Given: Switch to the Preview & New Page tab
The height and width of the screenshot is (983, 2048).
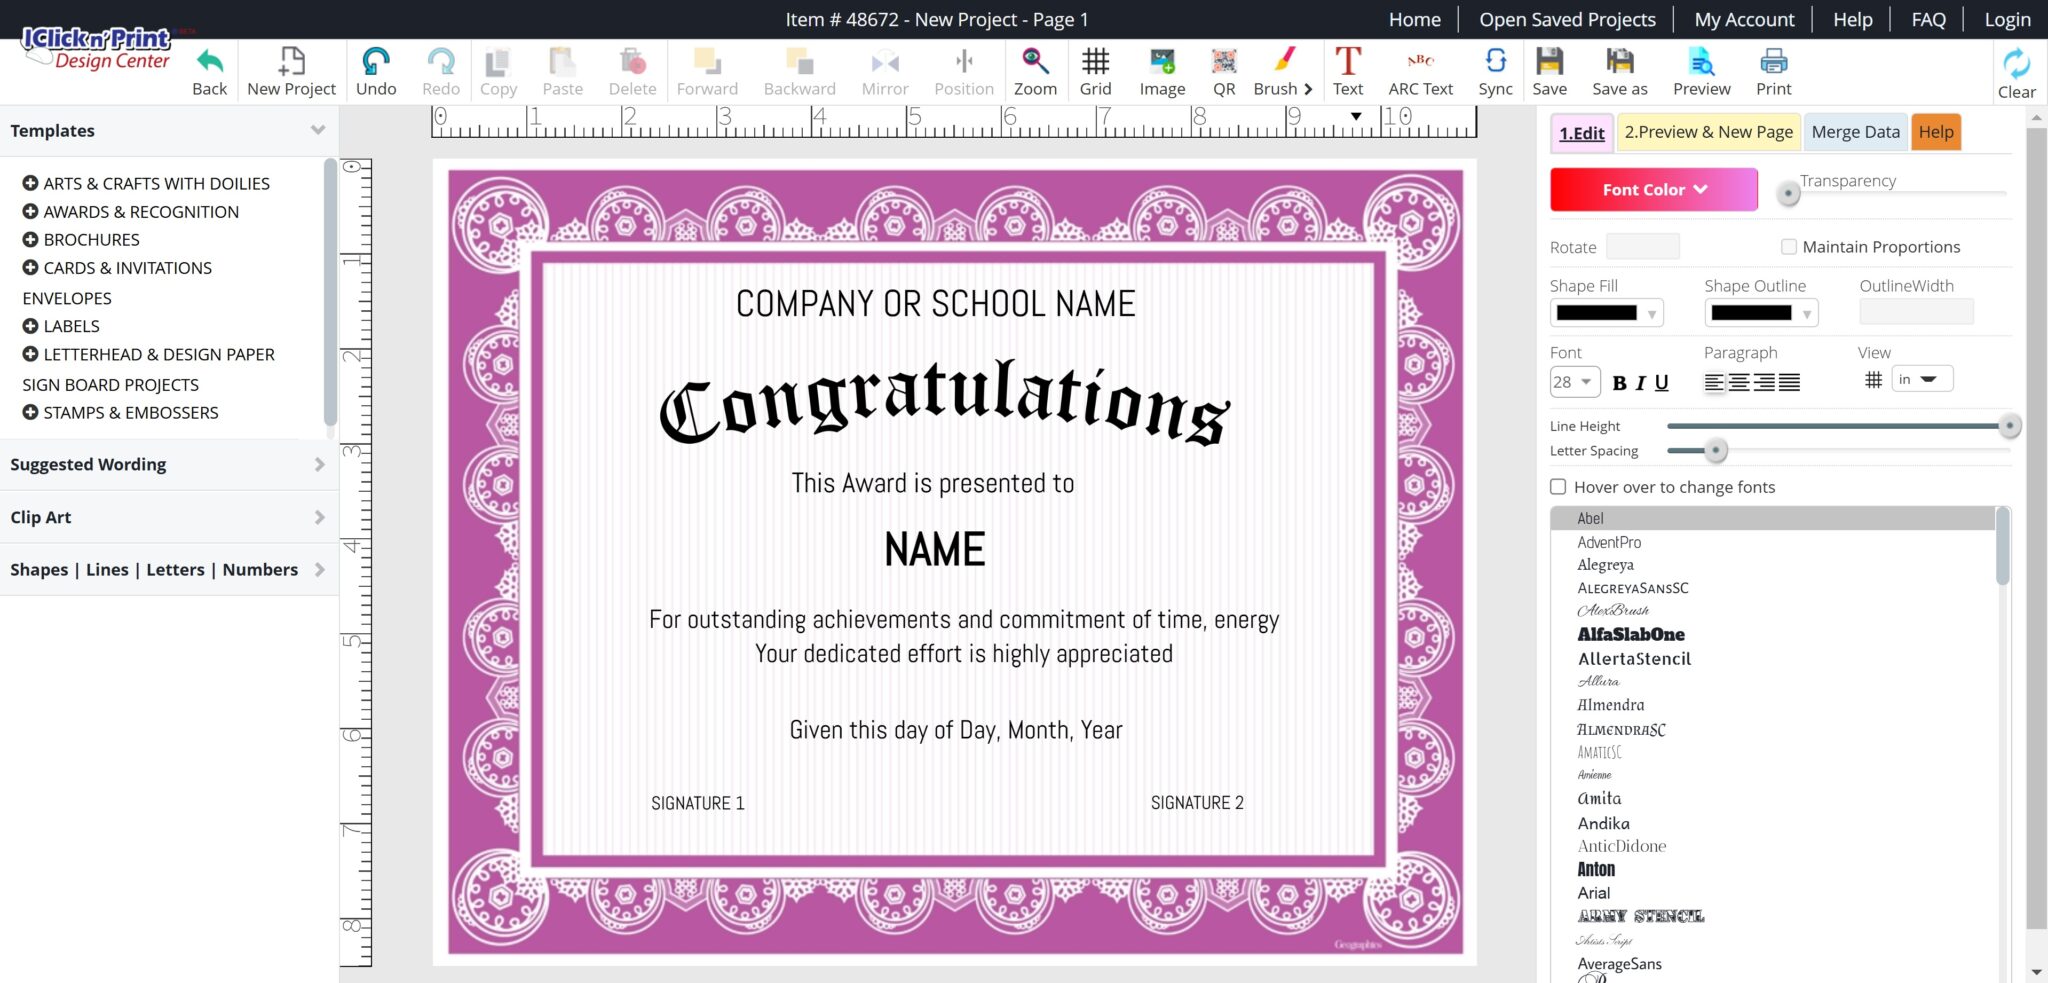Looking at the screenshot, I should tap(1709, 131).
